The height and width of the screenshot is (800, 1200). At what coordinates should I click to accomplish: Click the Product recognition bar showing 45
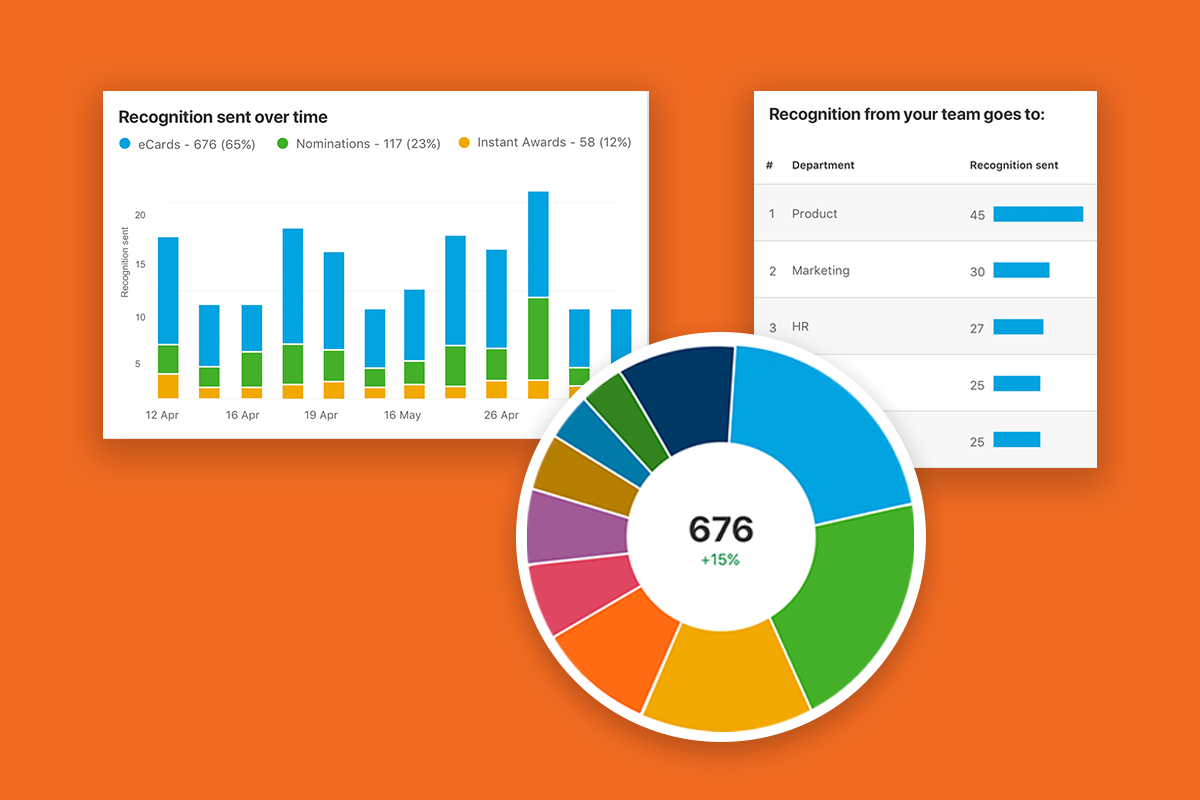click(1038, 213)
